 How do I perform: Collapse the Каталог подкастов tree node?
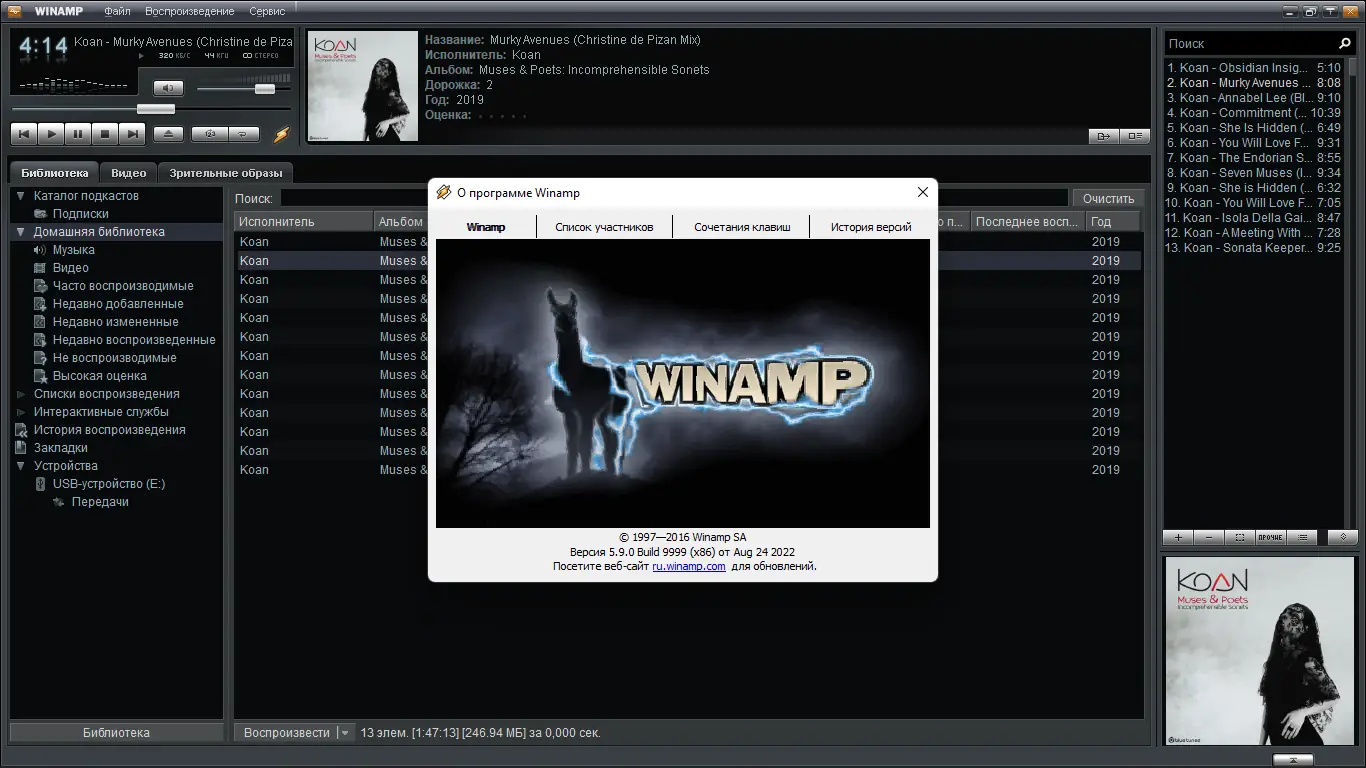tap(20, 196)
